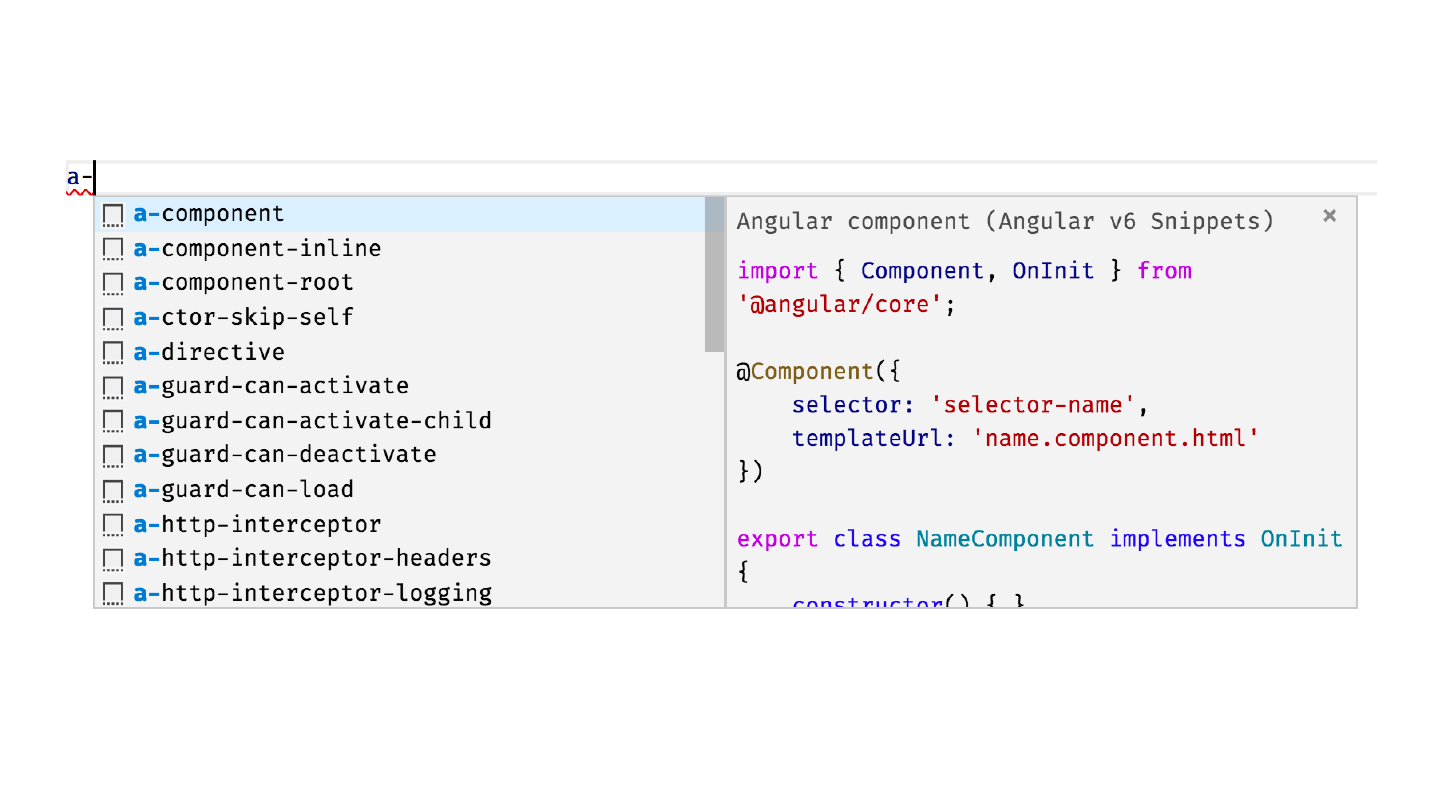
Task: Click 'name.component.html' in the preview
Action: tap(1115, 438)
